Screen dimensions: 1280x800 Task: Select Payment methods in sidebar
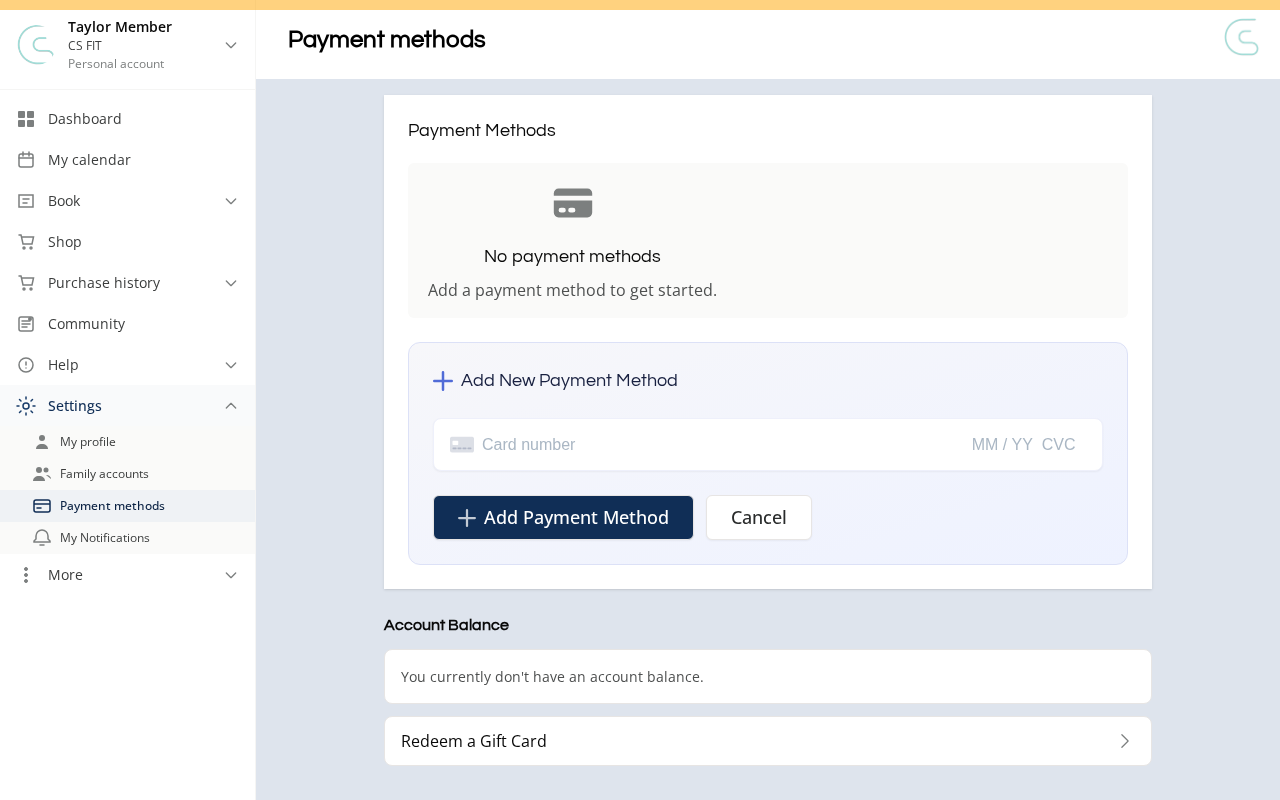[x=128, y=506]
